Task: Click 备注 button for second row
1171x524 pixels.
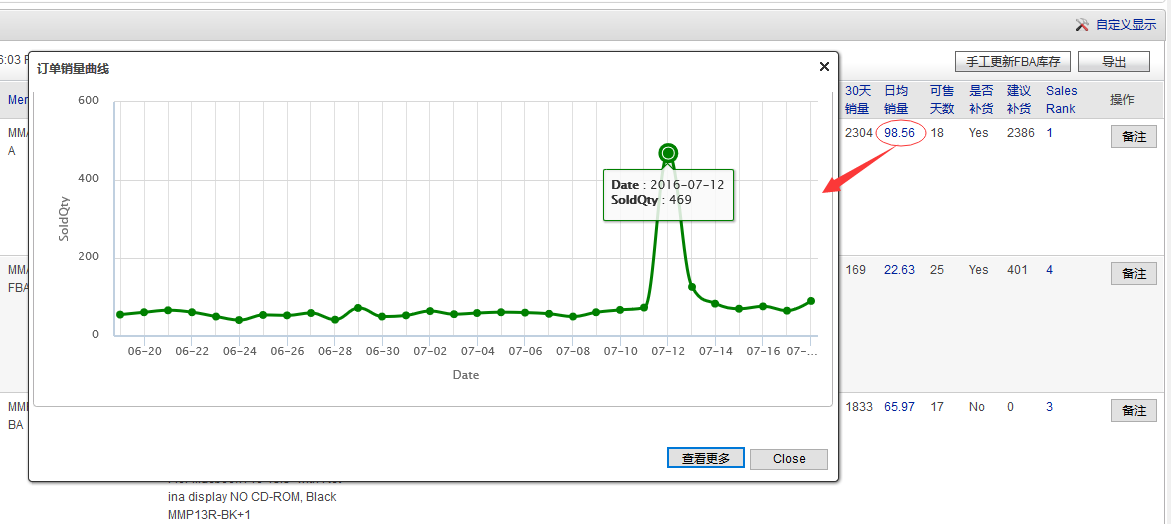Action: pyautogui.click(x=1133, y=274)
